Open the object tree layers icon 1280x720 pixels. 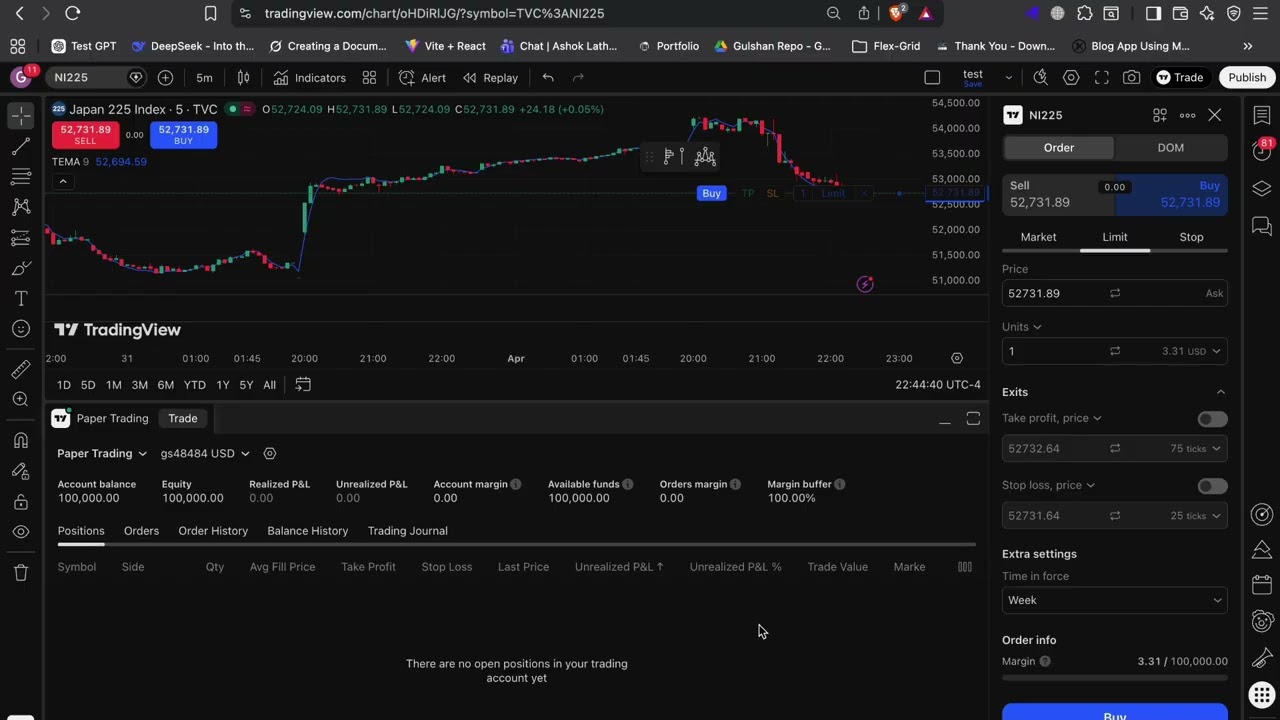1262,189
